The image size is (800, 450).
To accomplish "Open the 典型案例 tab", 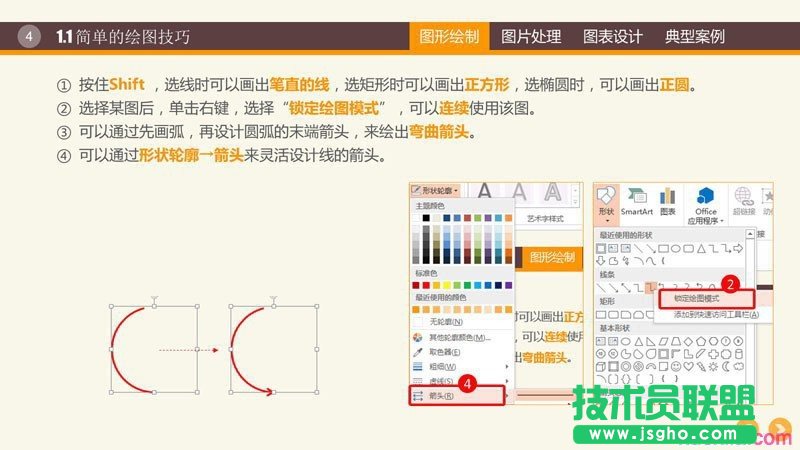I will pos(694,36).
